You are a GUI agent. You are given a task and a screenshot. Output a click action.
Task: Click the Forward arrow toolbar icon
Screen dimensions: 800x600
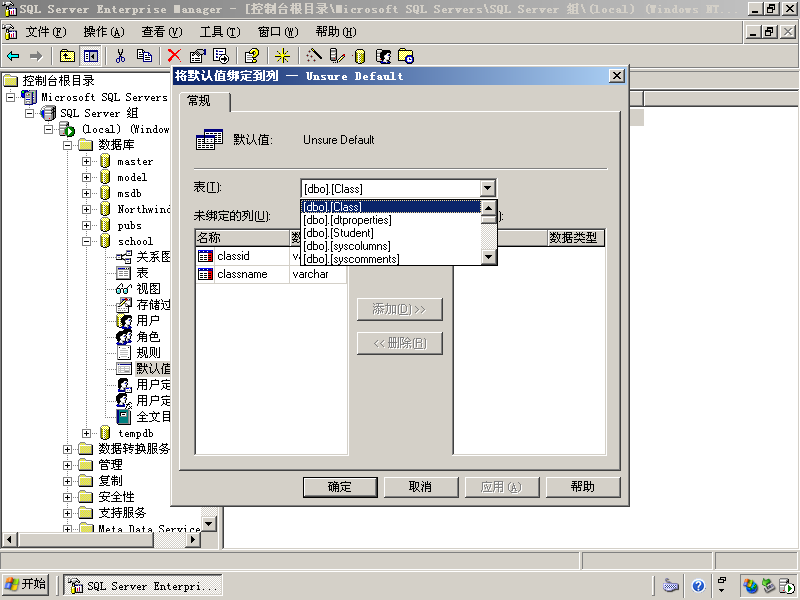[x=36, y=56]
